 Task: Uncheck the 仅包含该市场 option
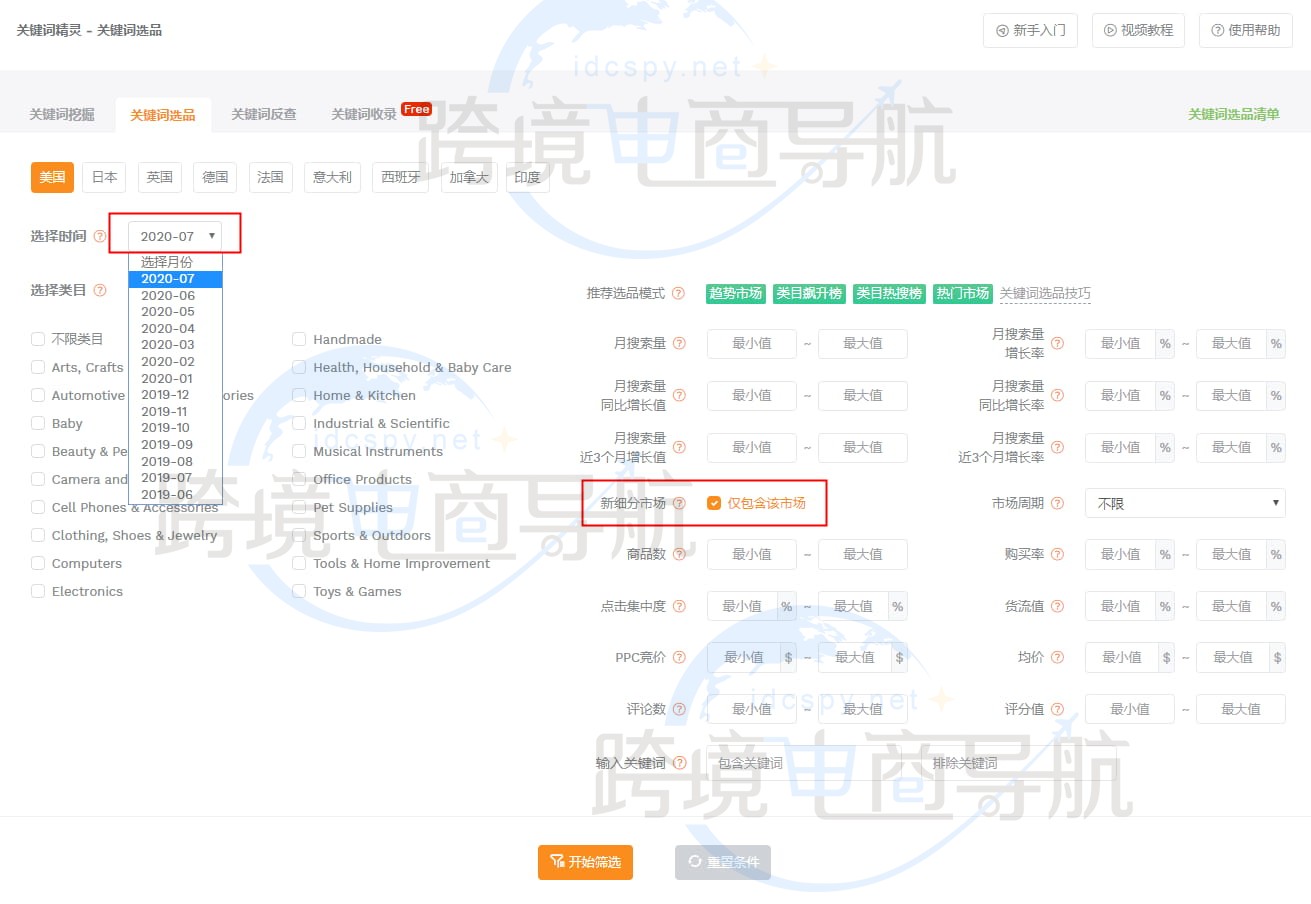[x=713, y=503]
